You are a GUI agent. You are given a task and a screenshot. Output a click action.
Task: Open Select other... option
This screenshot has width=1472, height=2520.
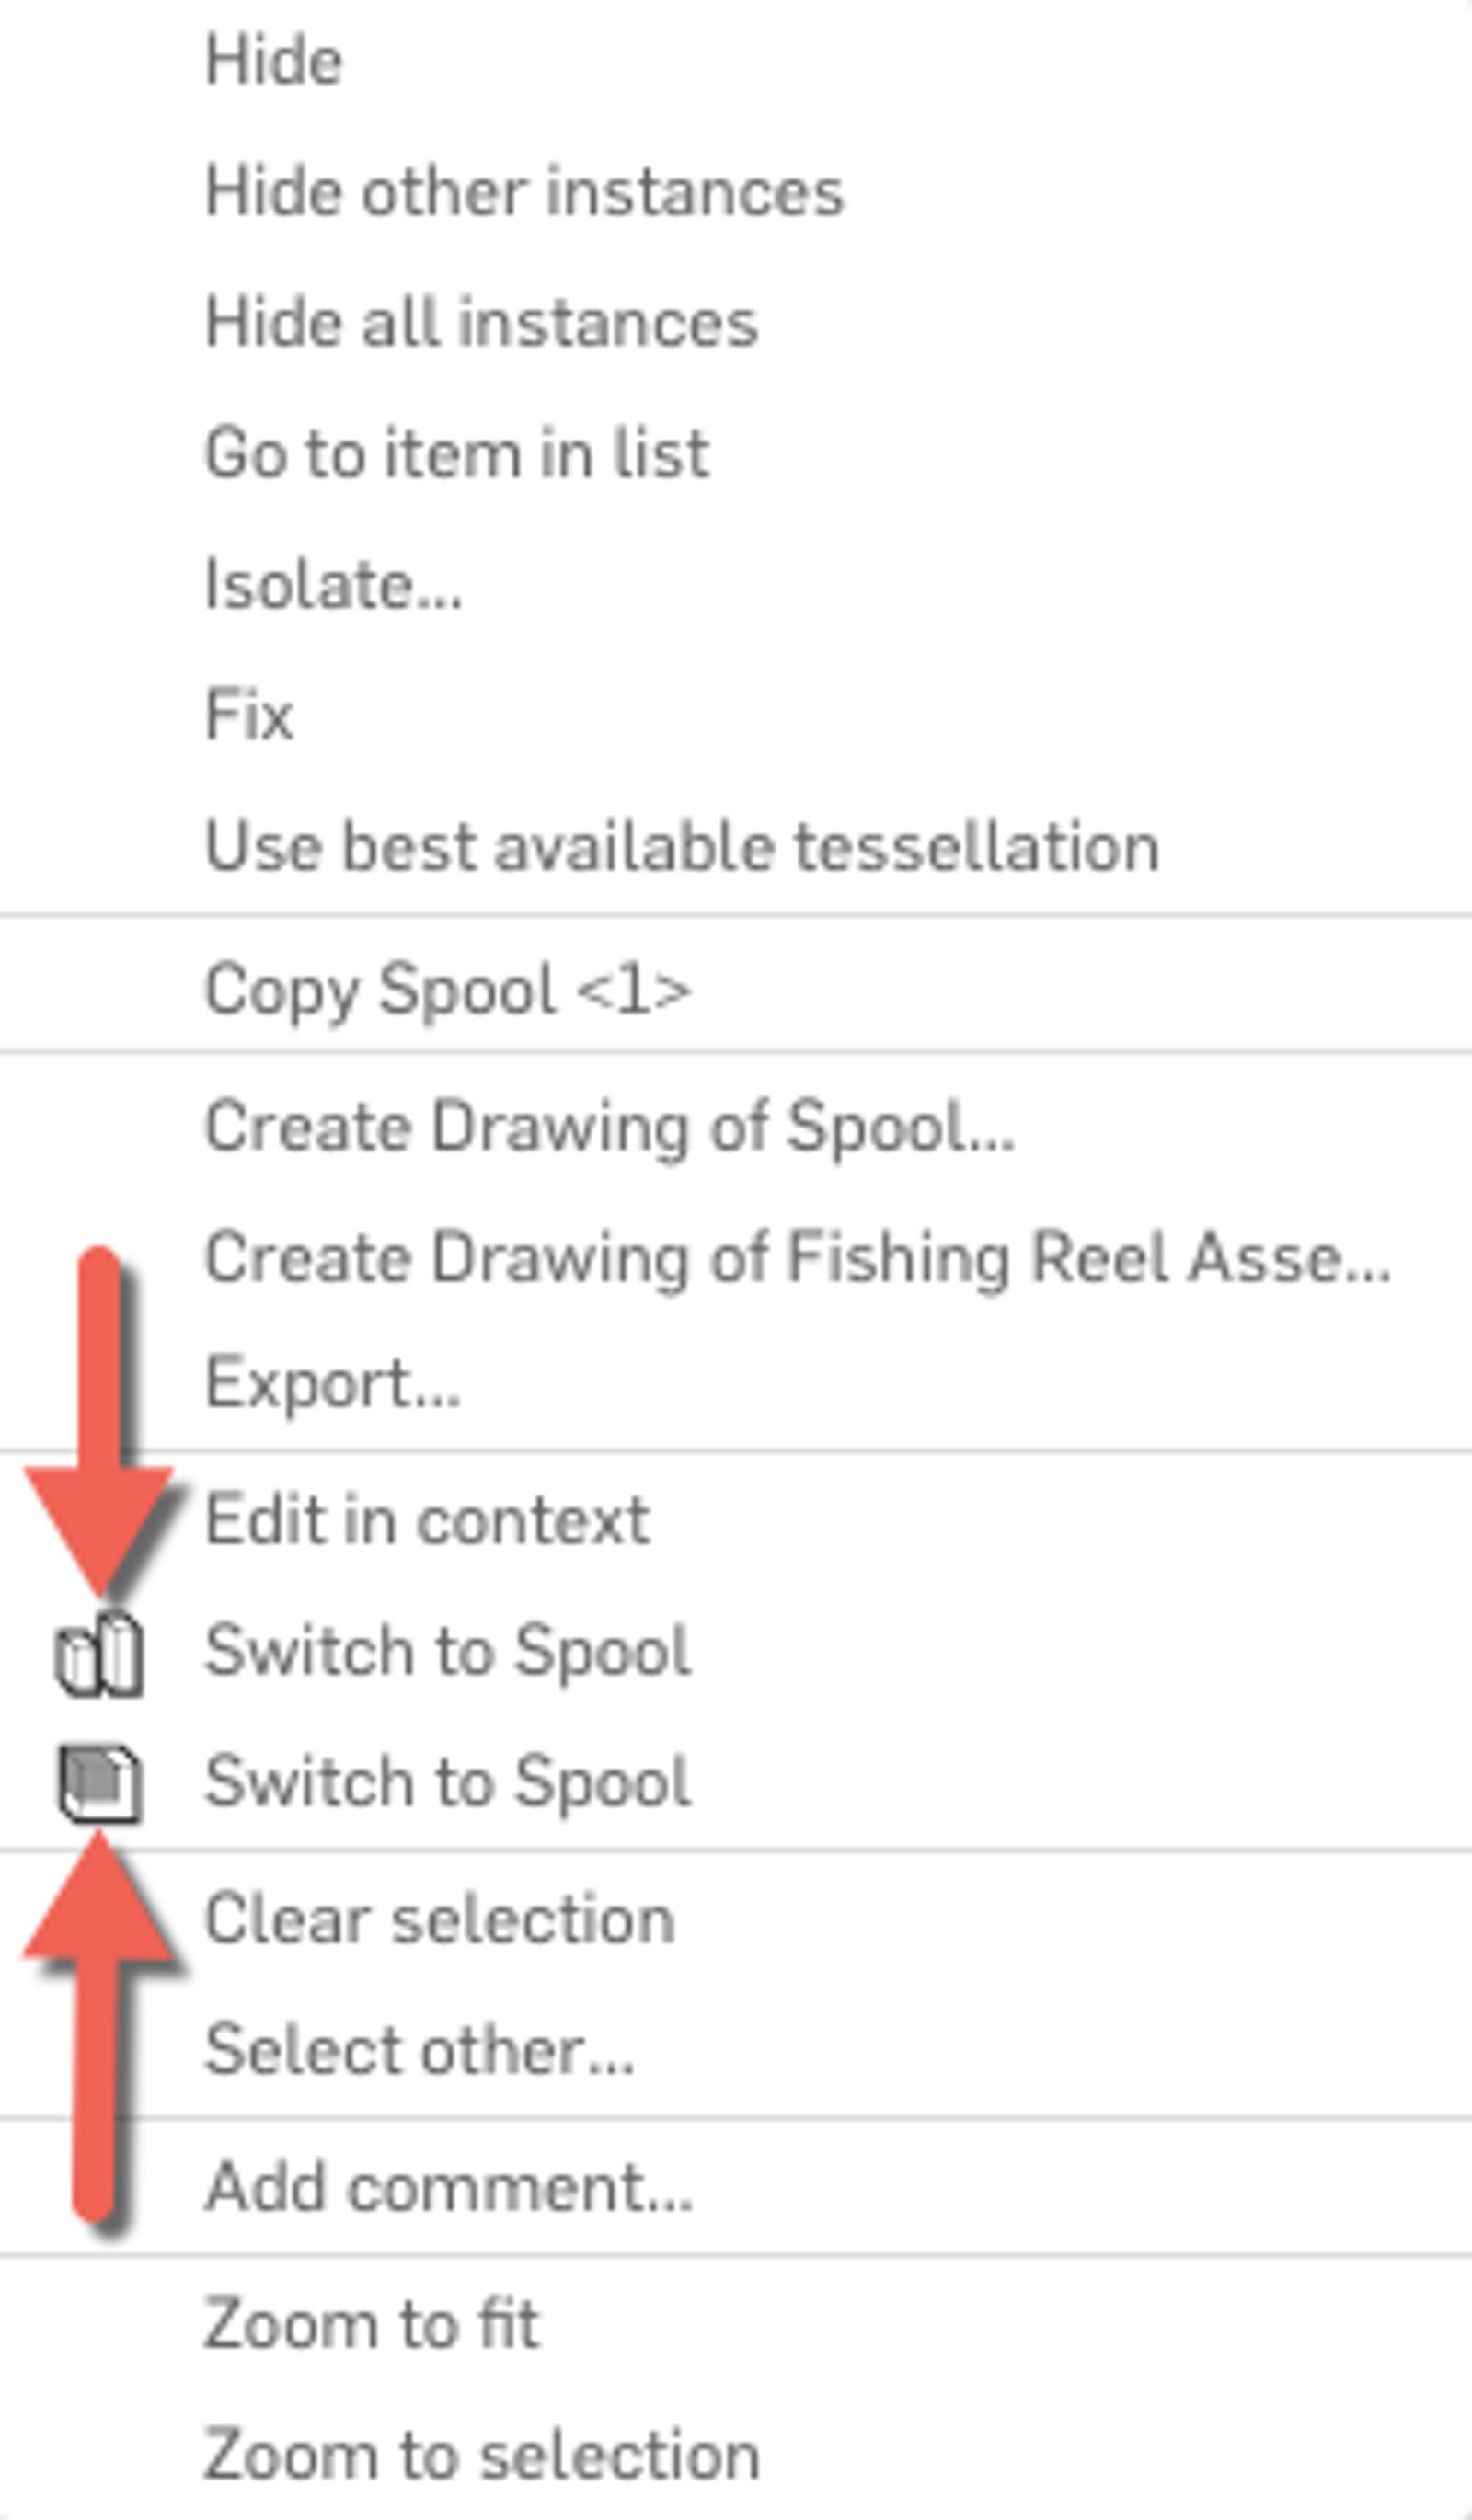click(419, 2050)
